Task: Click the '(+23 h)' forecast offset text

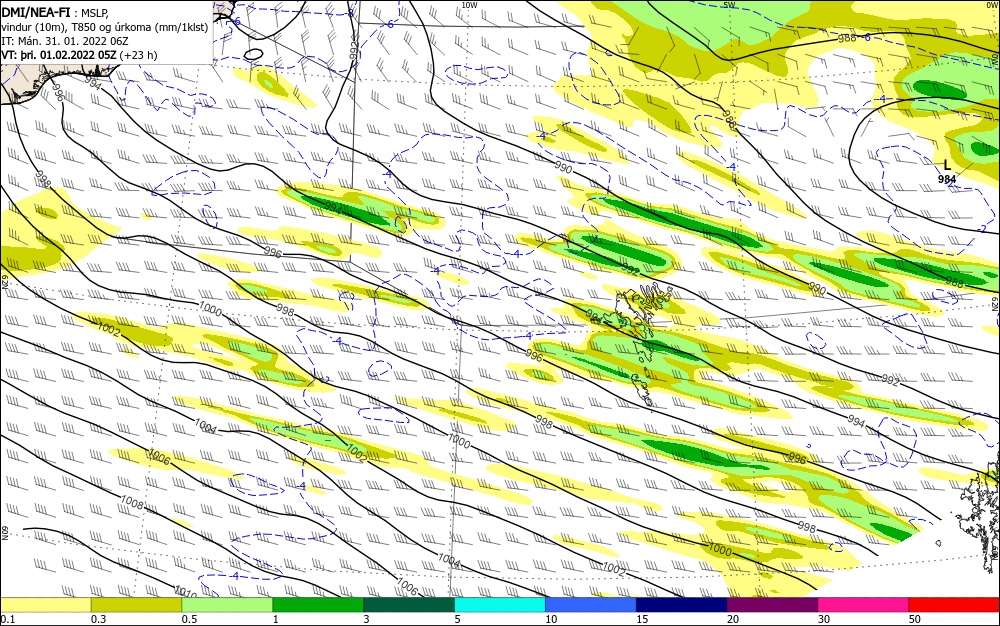Action: point(138,55)
